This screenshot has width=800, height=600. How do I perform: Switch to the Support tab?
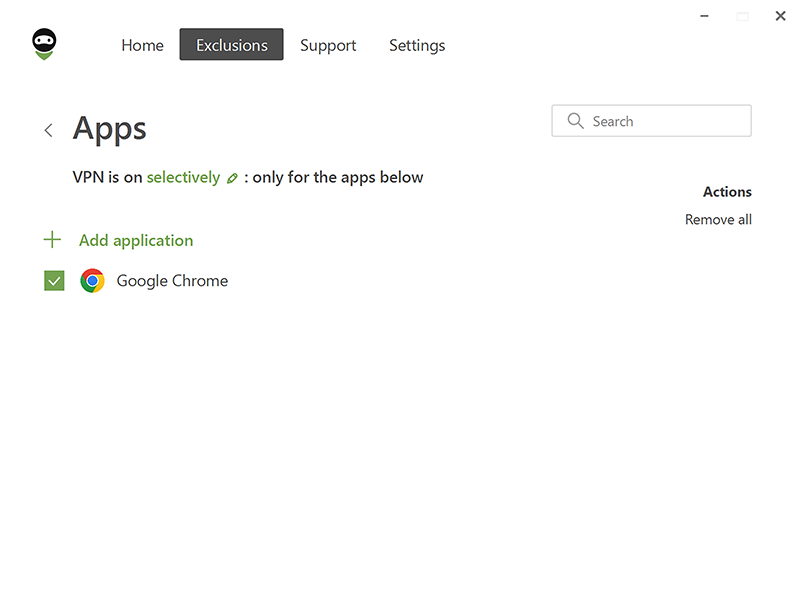point(328,45)
